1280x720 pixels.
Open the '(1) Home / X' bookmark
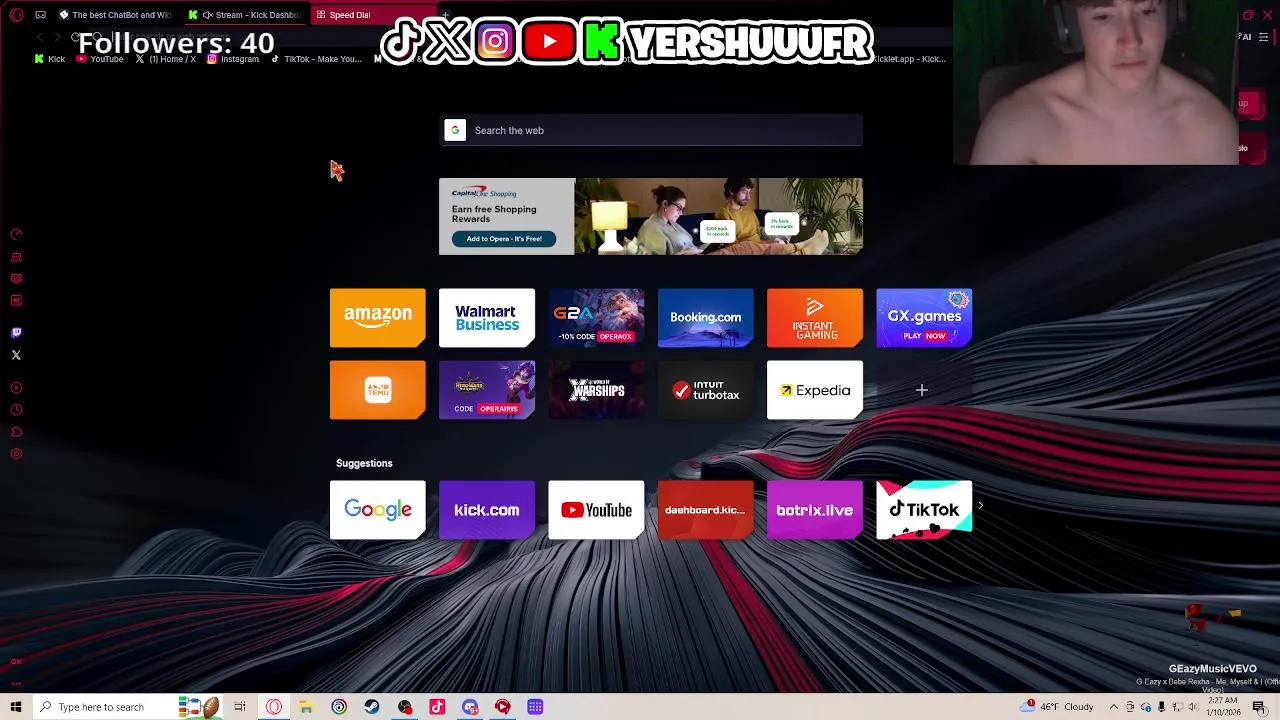point(165,59)
